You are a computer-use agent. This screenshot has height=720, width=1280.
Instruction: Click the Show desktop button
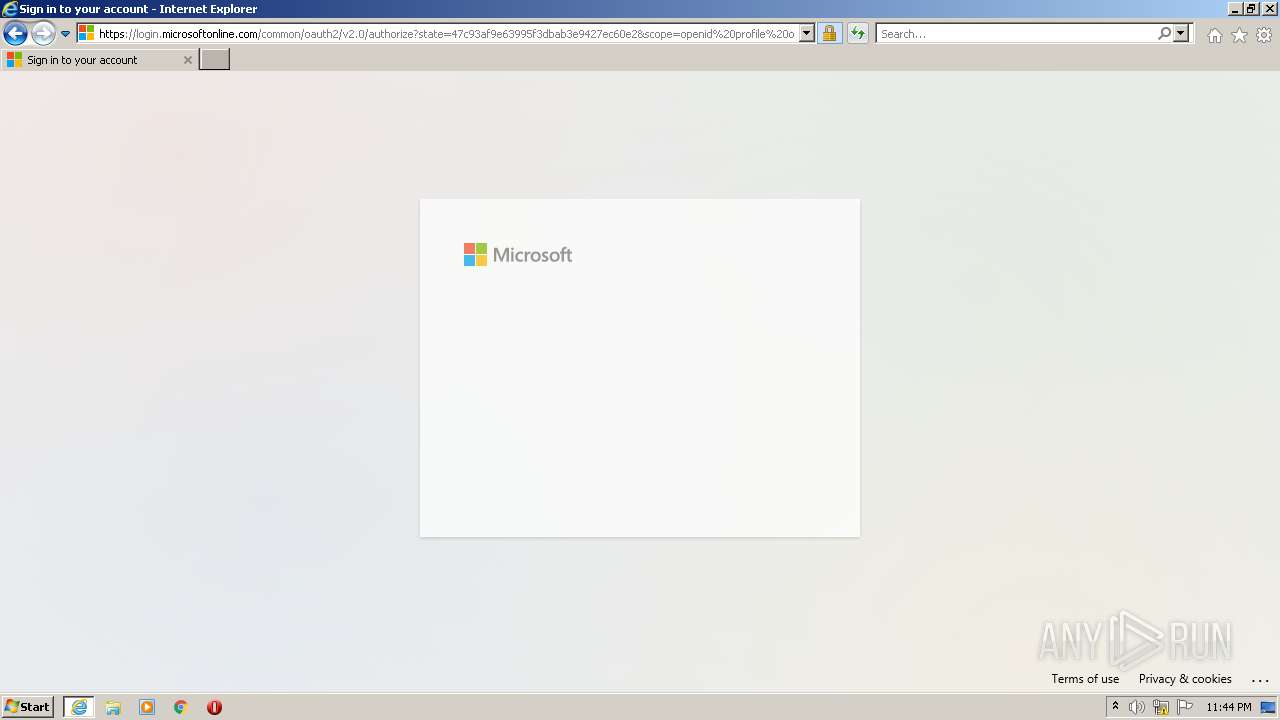pyautogui.click(x=1269, y=707)
